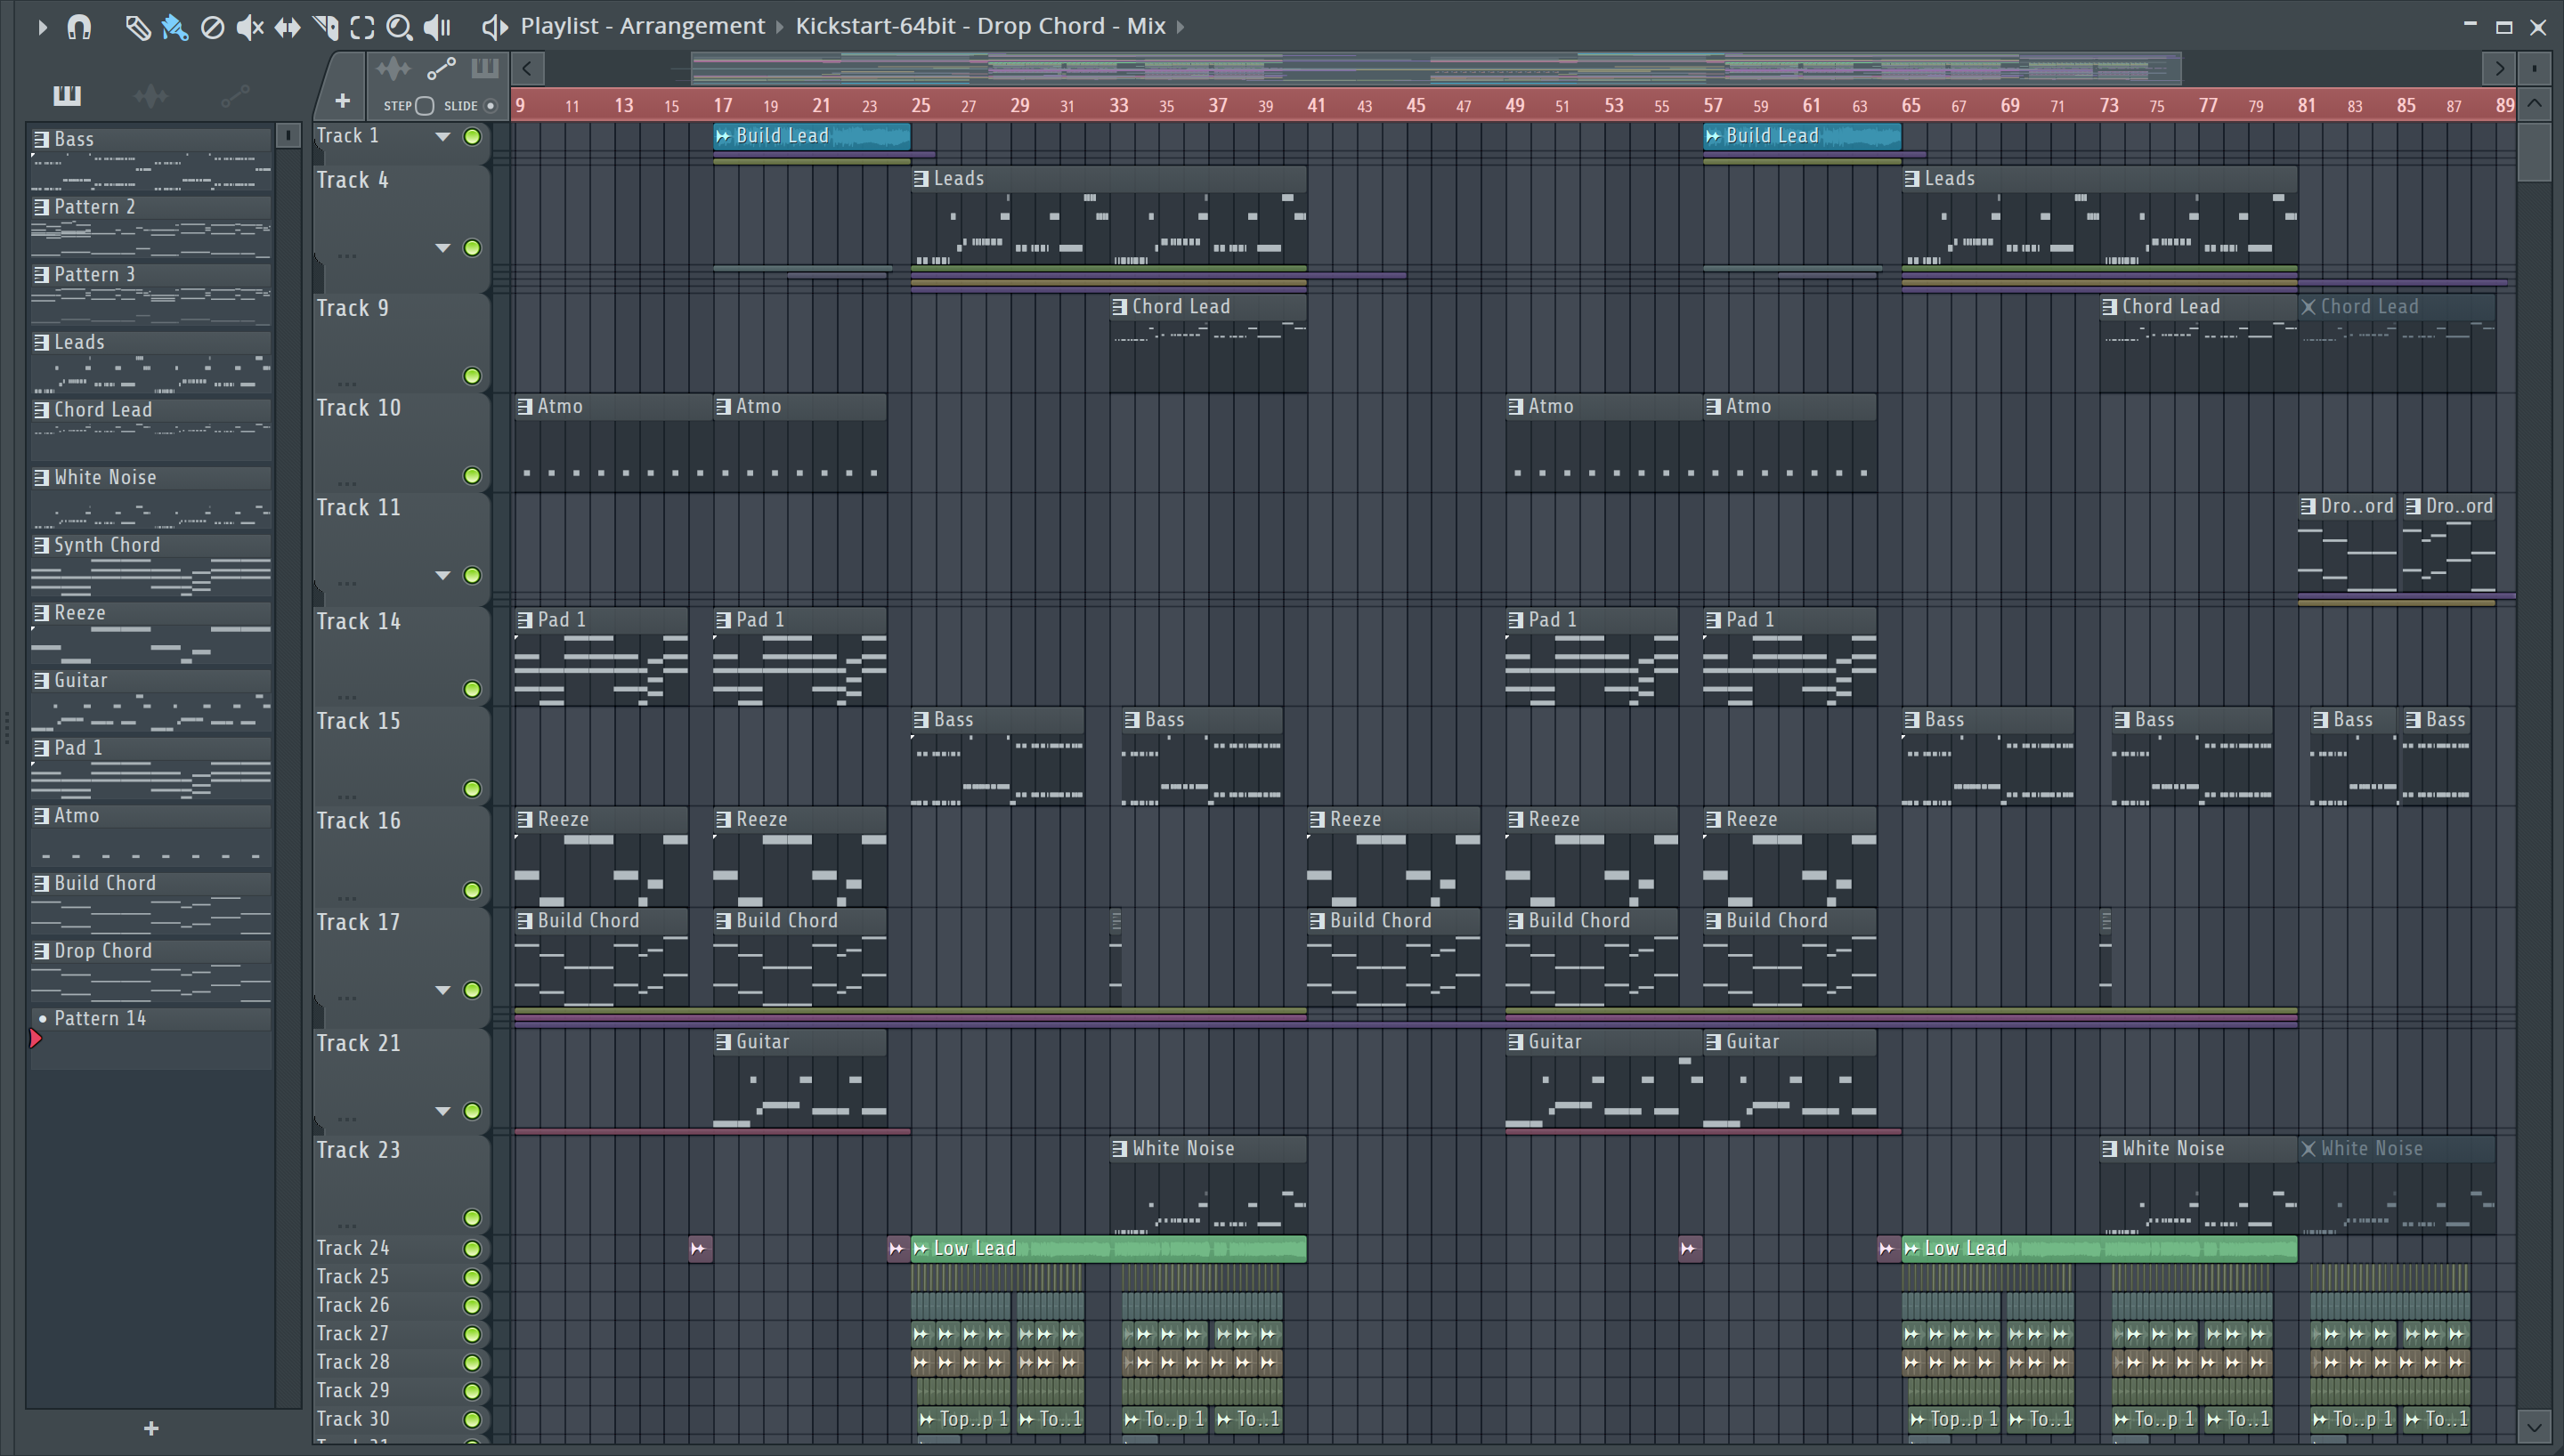
Task: Mute Track 9 with its green LED
Action: (x=472, y=376)
